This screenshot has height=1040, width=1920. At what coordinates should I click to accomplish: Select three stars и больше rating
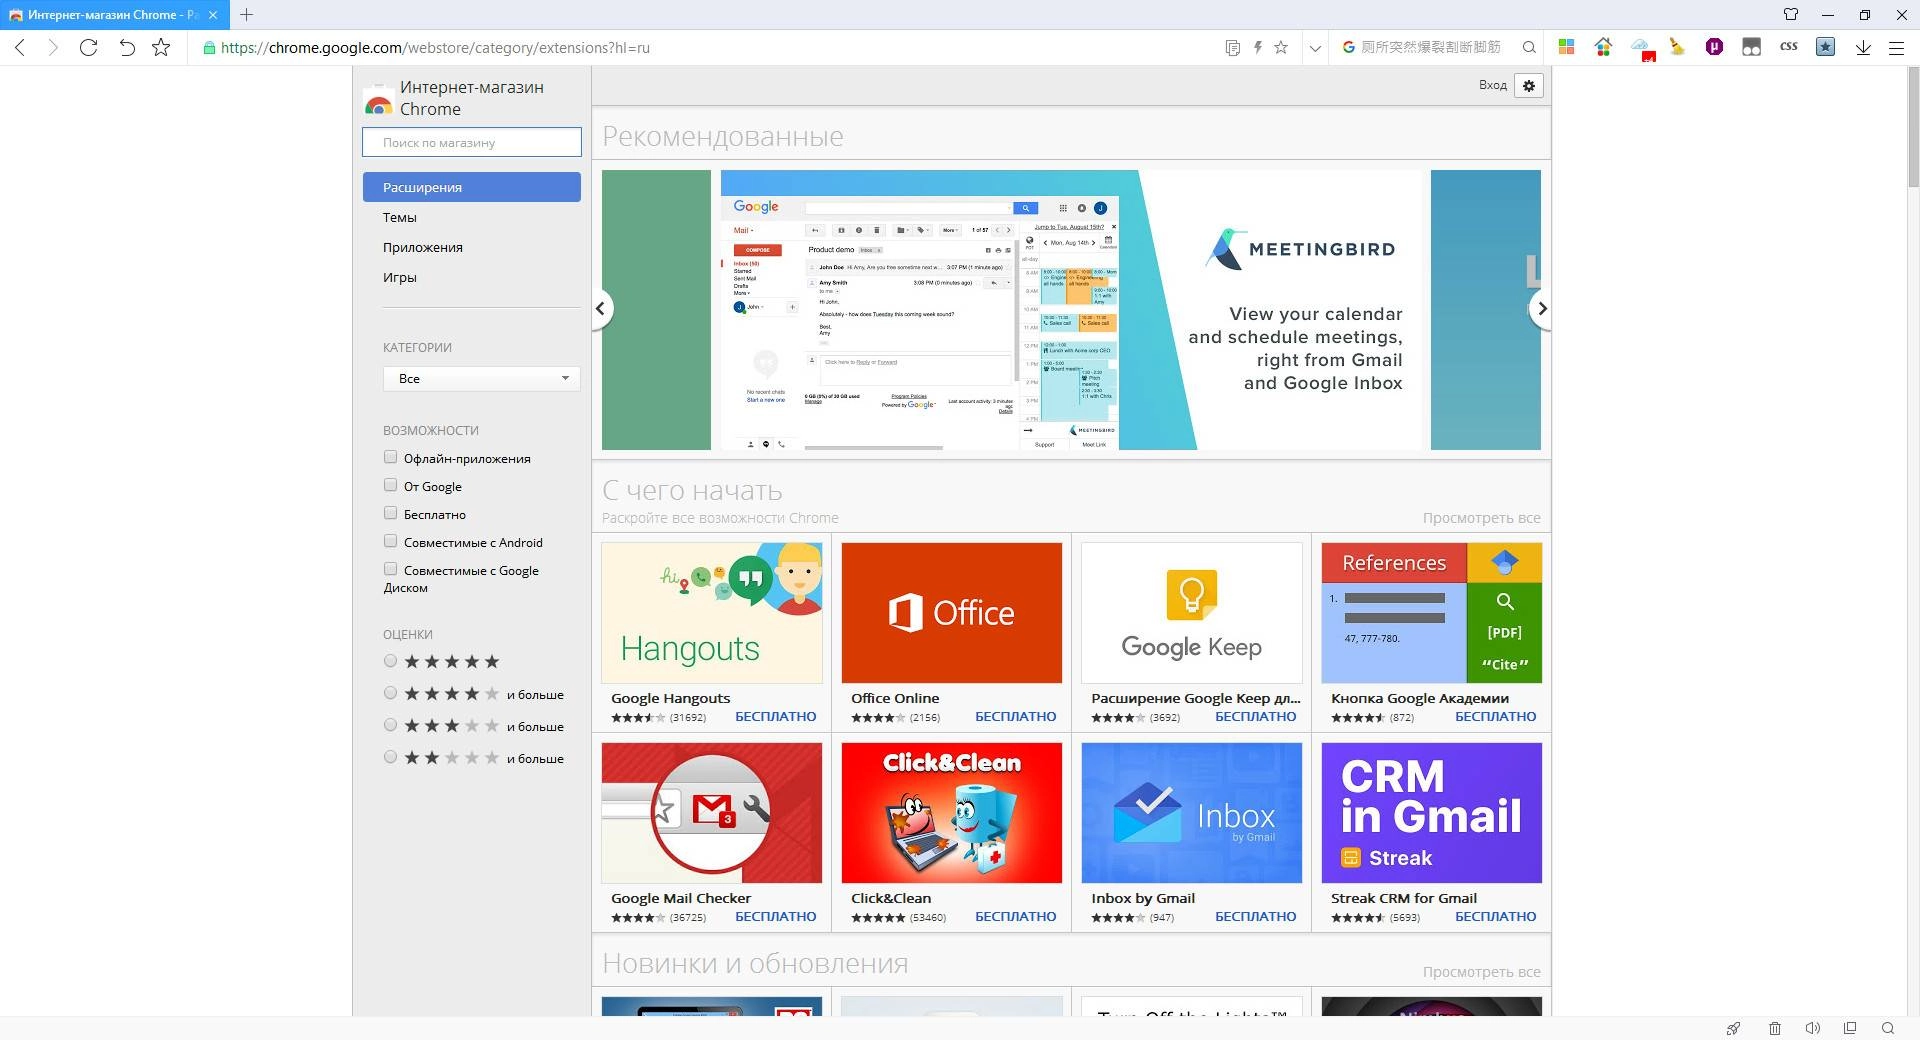[x=390, y=725]
